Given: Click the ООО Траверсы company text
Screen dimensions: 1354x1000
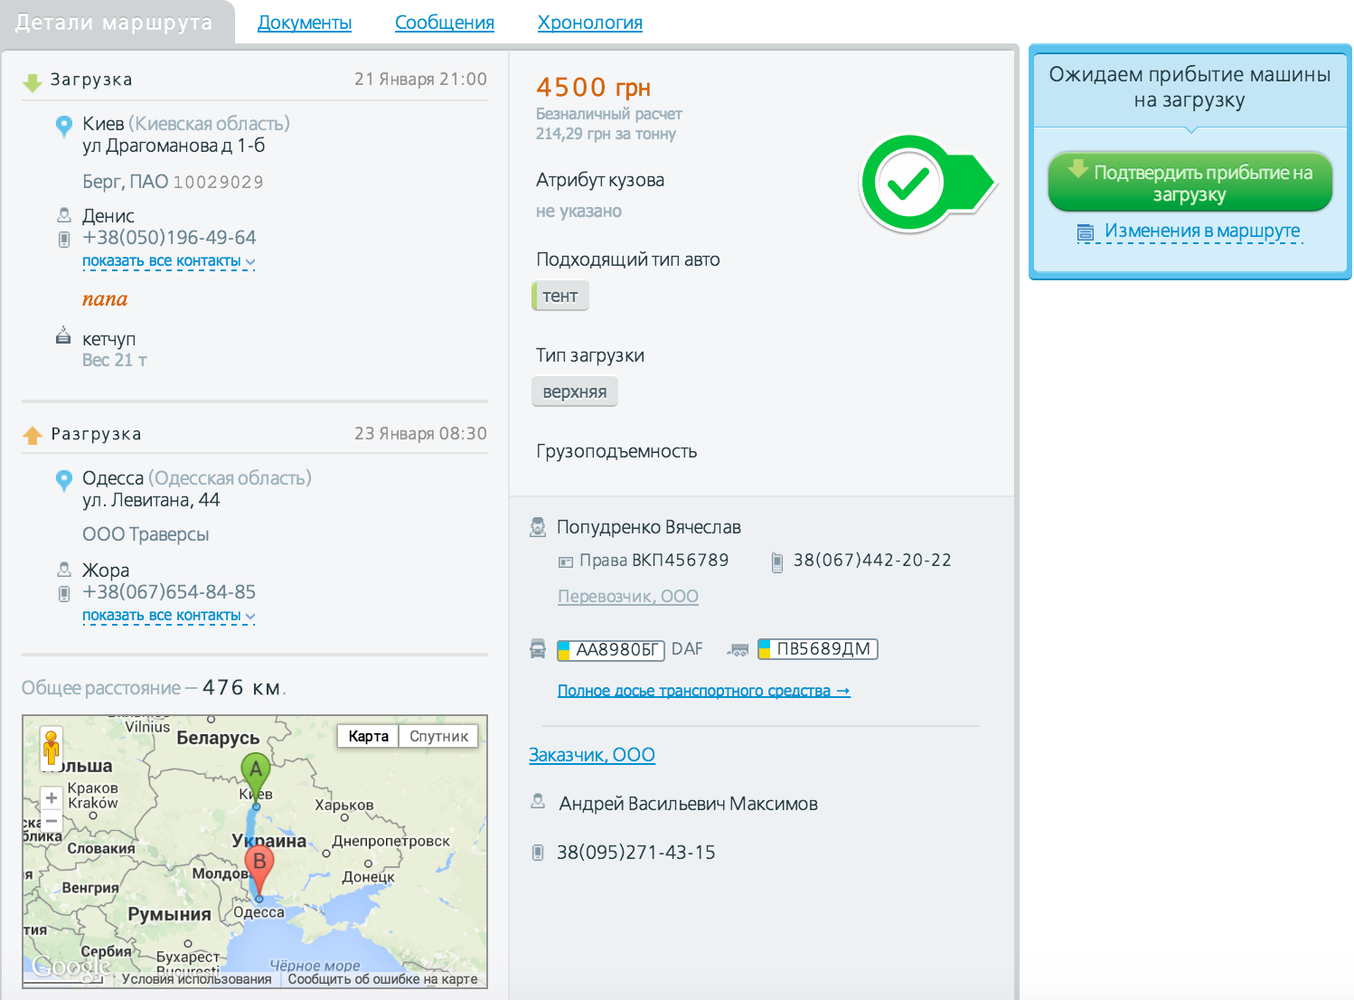Looking at the screenshot, I should (145, 534).
